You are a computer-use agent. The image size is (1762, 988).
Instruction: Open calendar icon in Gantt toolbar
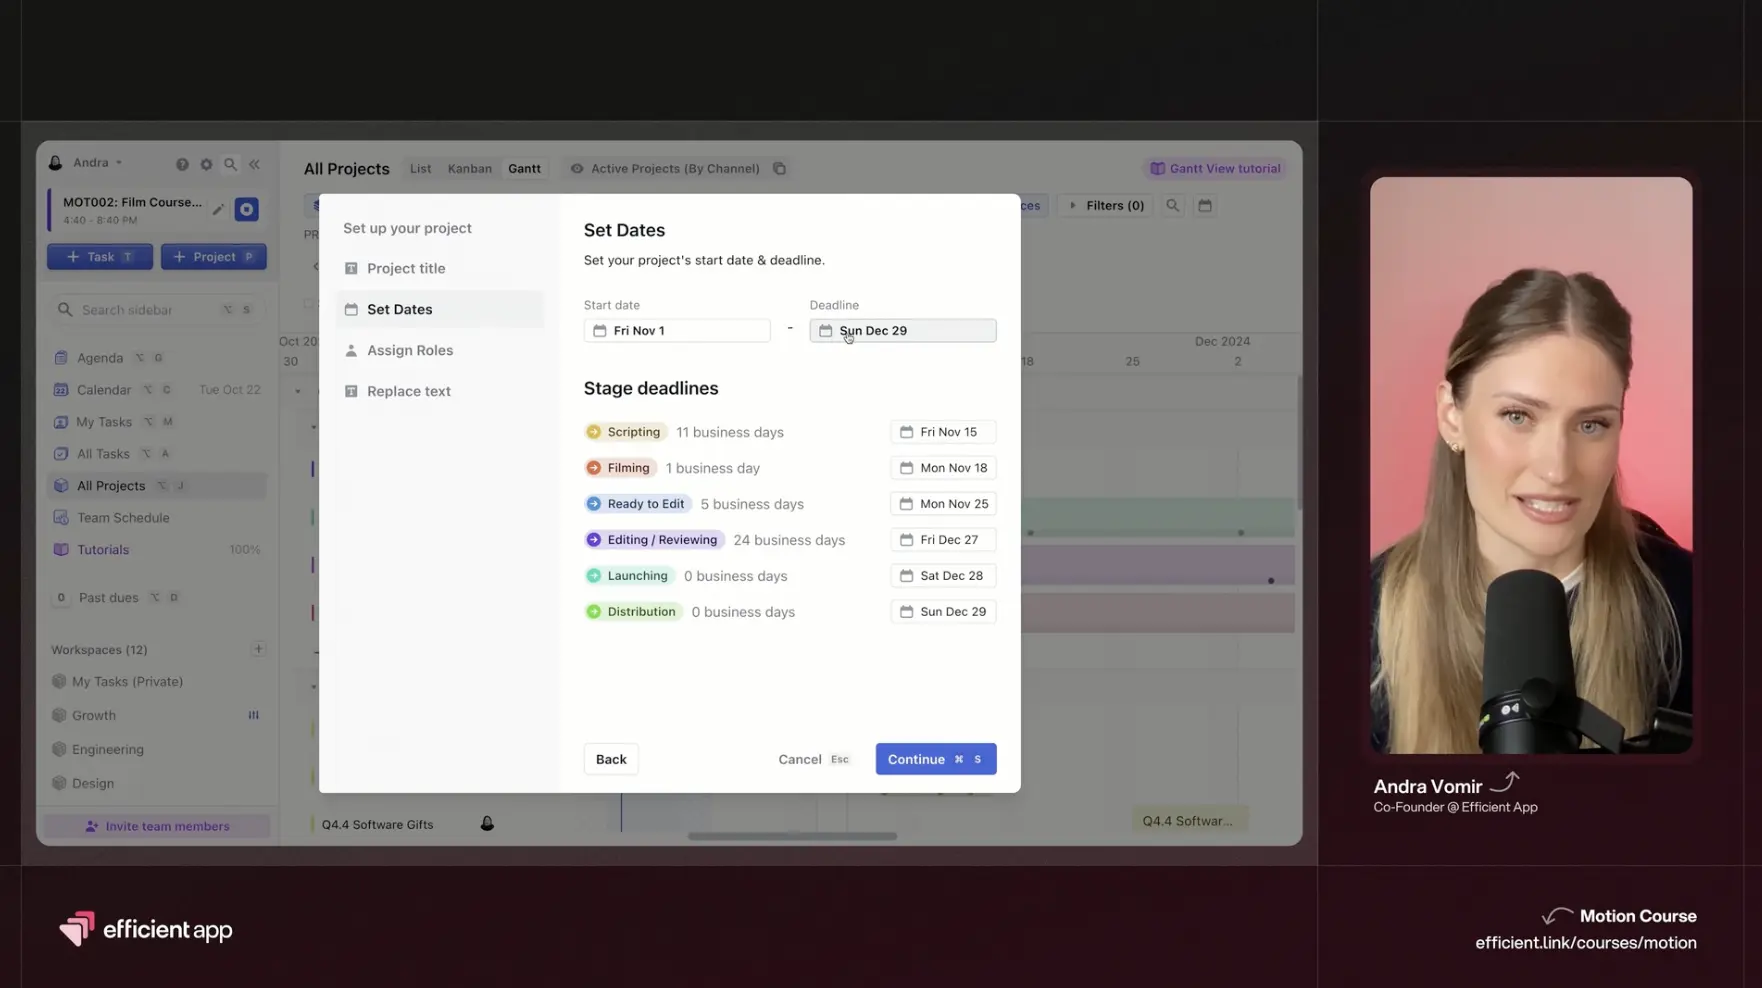click(1205, 205)
